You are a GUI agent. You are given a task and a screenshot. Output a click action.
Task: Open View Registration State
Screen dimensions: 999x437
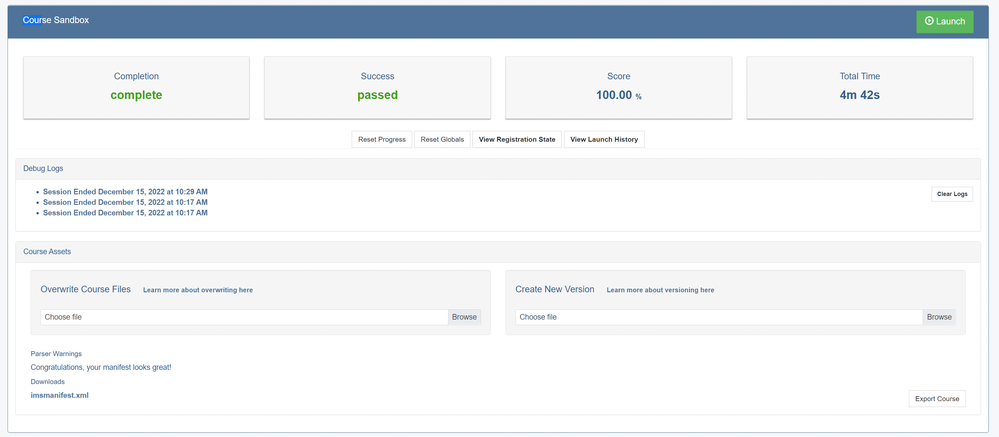click(517, 140)
